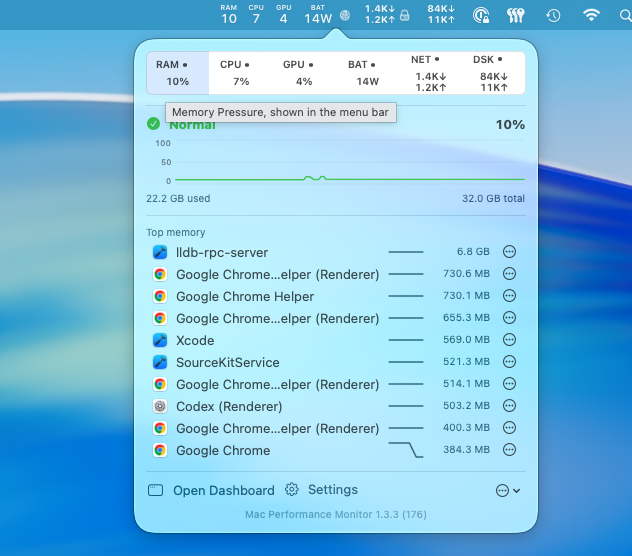
Task: Open more options for 384.3 MB Google Chrome
Action: point(509,450)
